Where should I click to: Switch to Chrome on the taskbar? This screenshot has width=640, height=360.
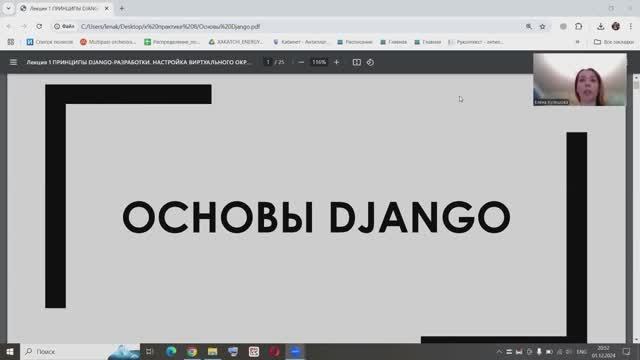(x=191, y=351)
